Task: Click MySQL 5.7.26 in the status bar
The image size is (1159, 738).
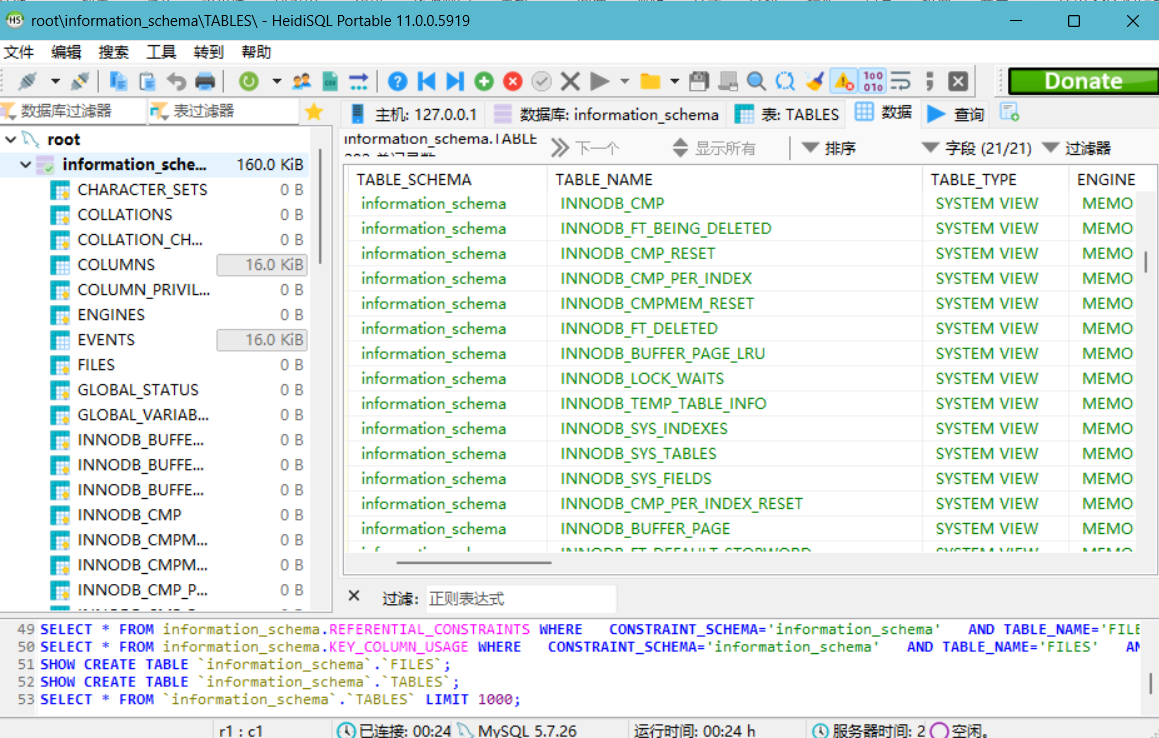Action: (526, 731)
